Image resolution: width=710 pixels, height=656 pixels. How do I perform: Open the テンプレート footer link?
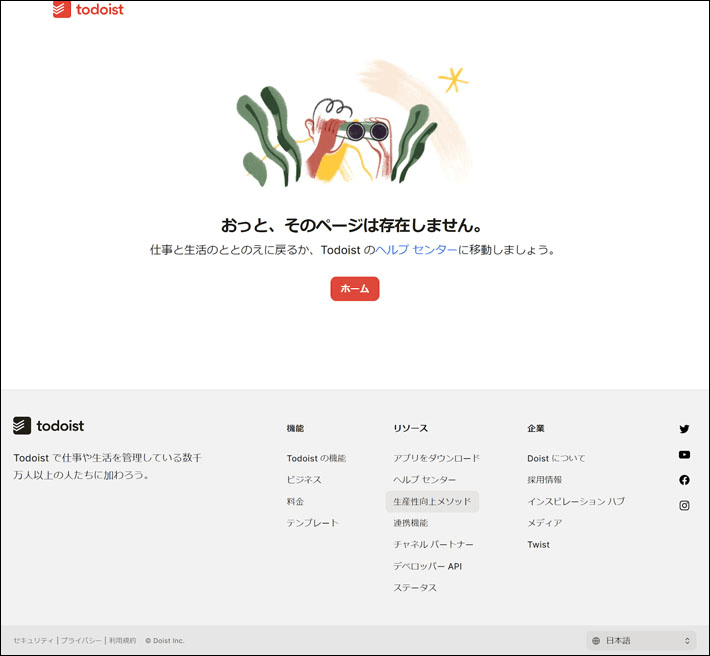[x=312, y=522]
